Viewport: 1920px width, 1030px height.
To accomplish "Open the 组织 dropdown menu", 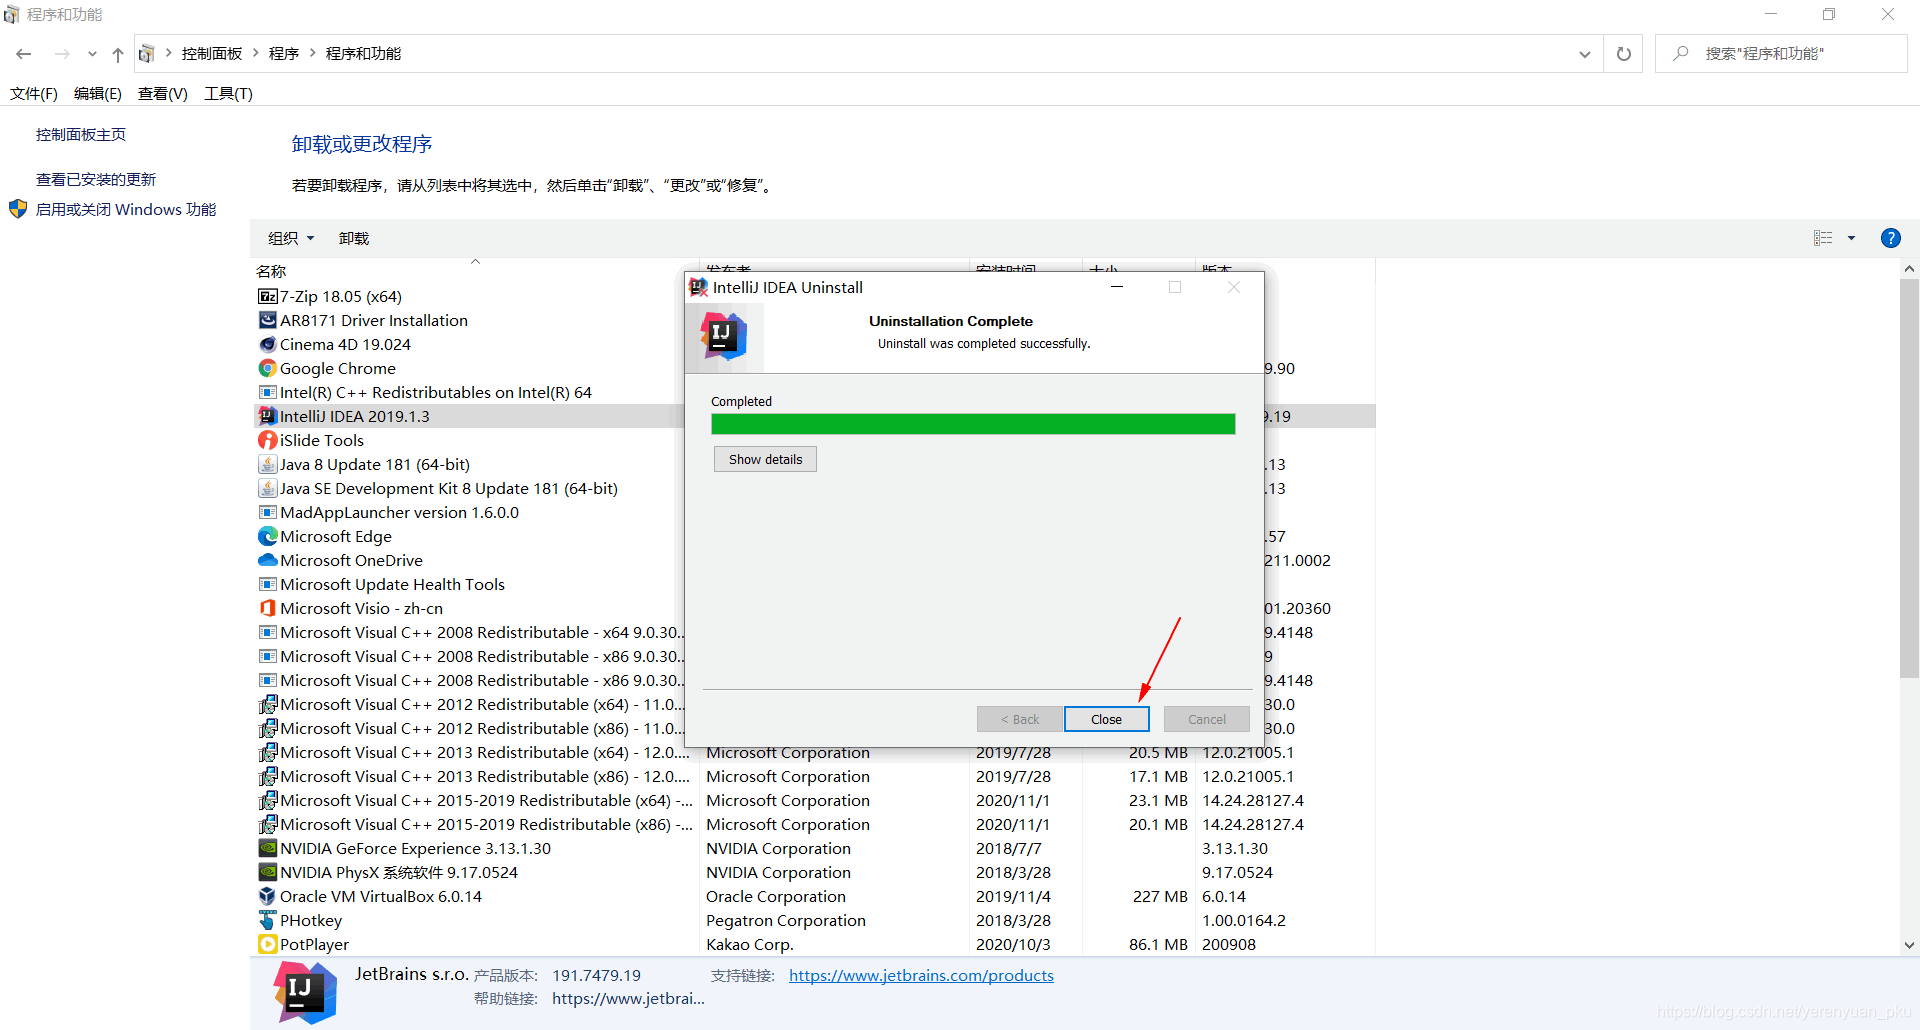I will [x=291, y=238].
